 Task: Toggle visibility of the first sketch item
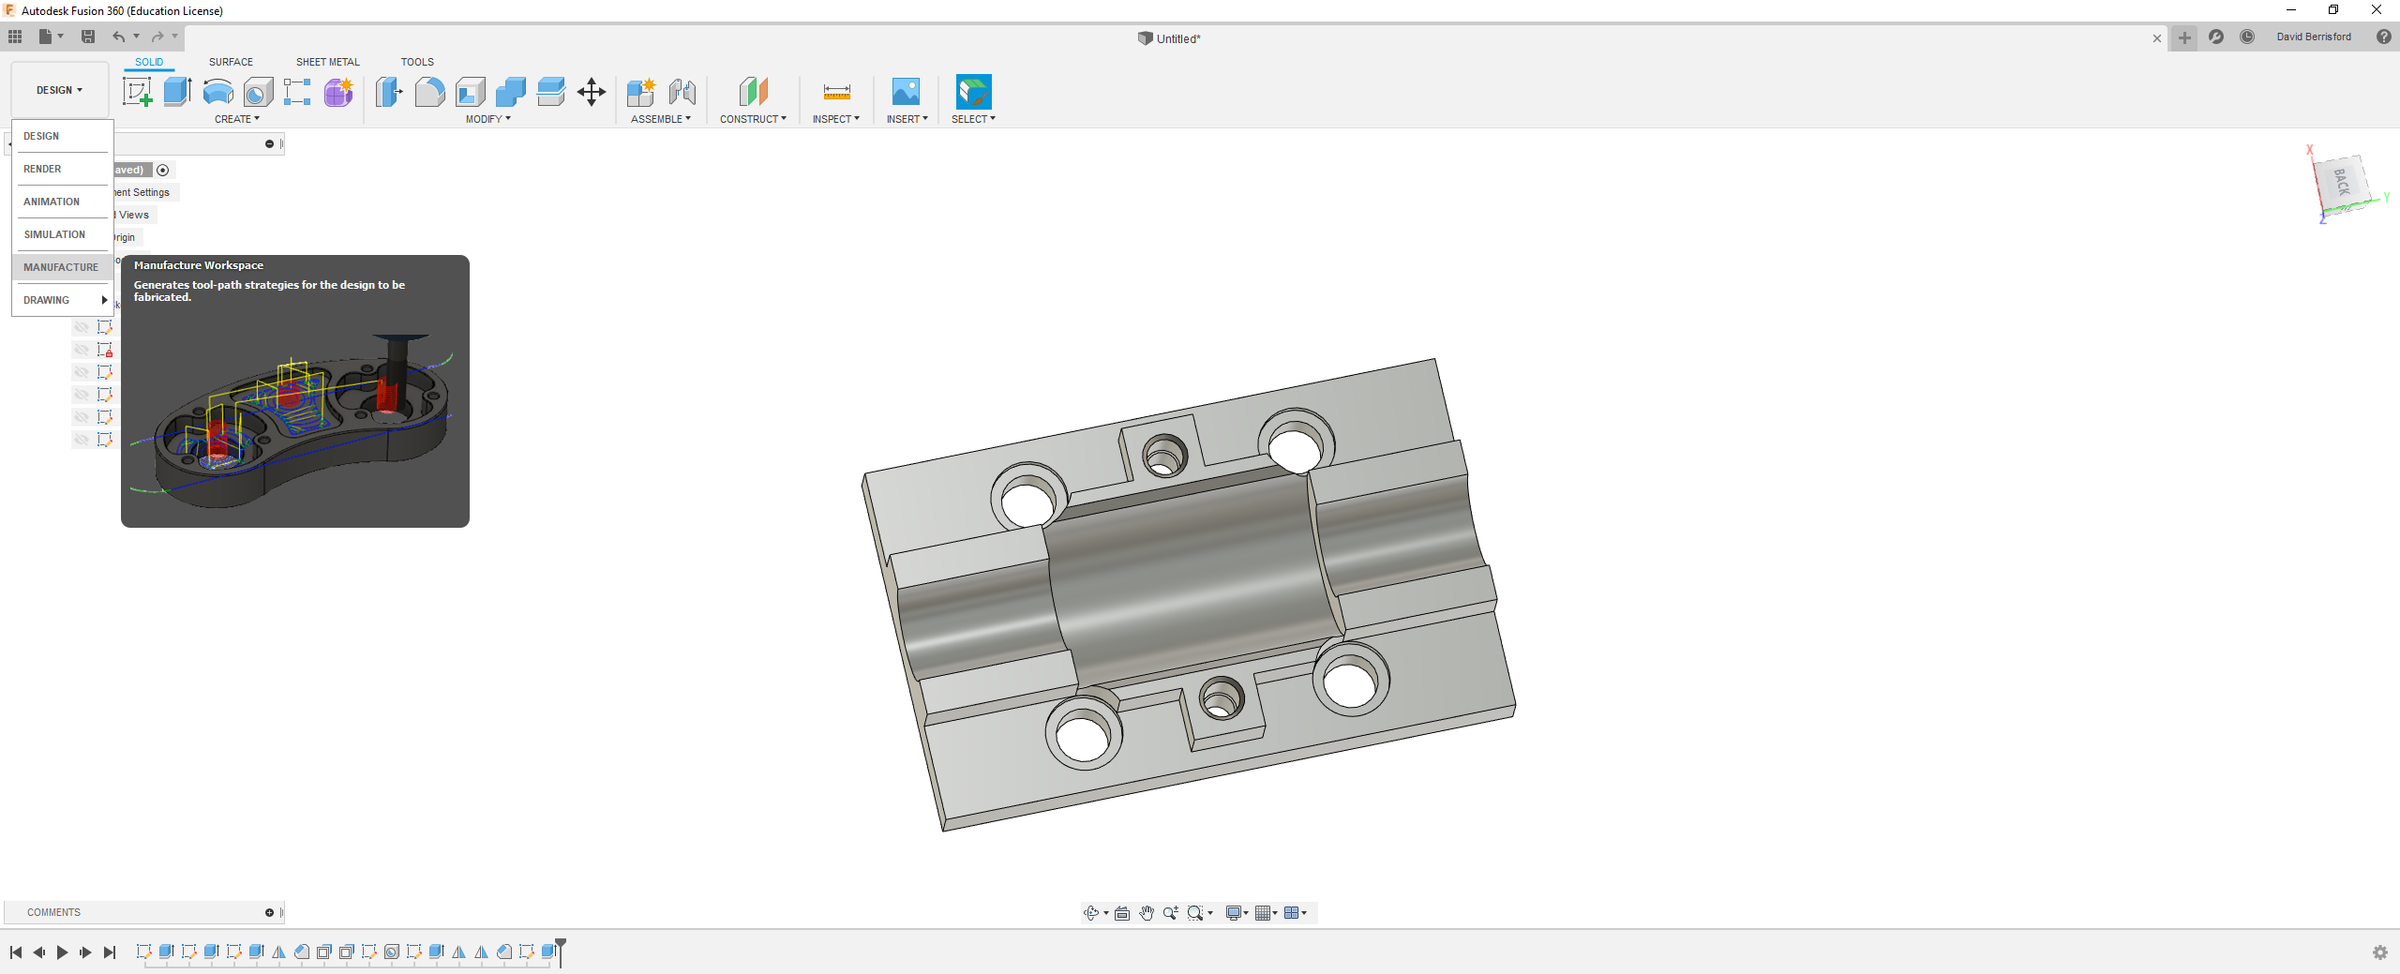click(82, 327)
